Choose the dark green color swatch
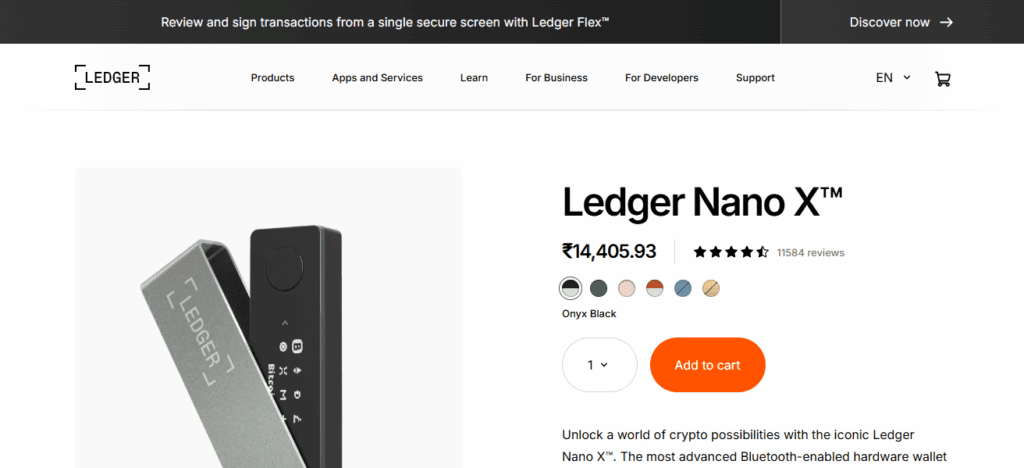Screen dimensions: 1024x468 [599, 289]
